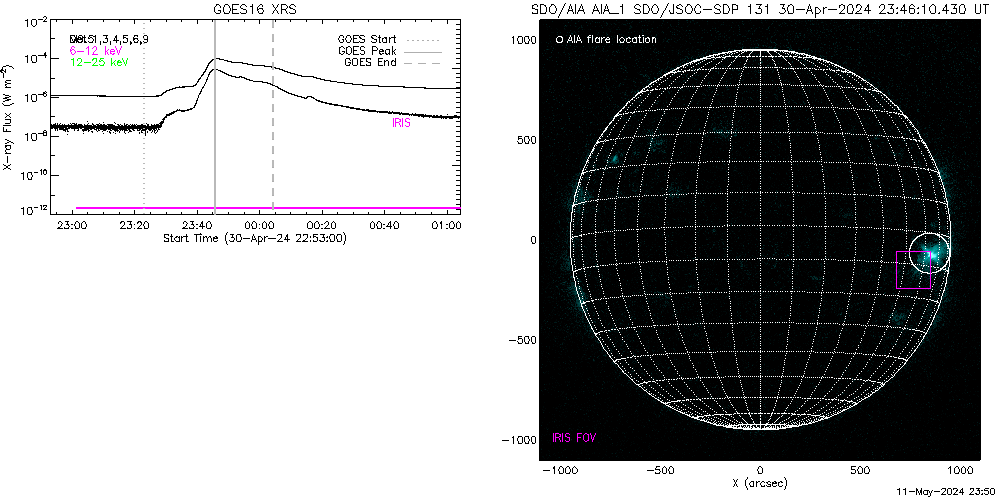The image size is (1000, 500).
Task: Click the 'X-ray Flux (W m-2)' axis label
Action: 7,118
